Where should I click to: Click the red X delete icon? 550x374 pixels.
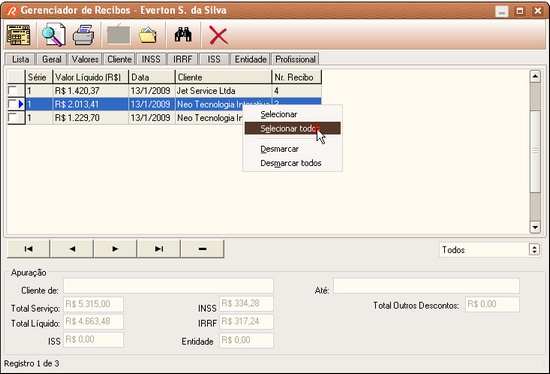pyautogui.click(x=218, y=35)
